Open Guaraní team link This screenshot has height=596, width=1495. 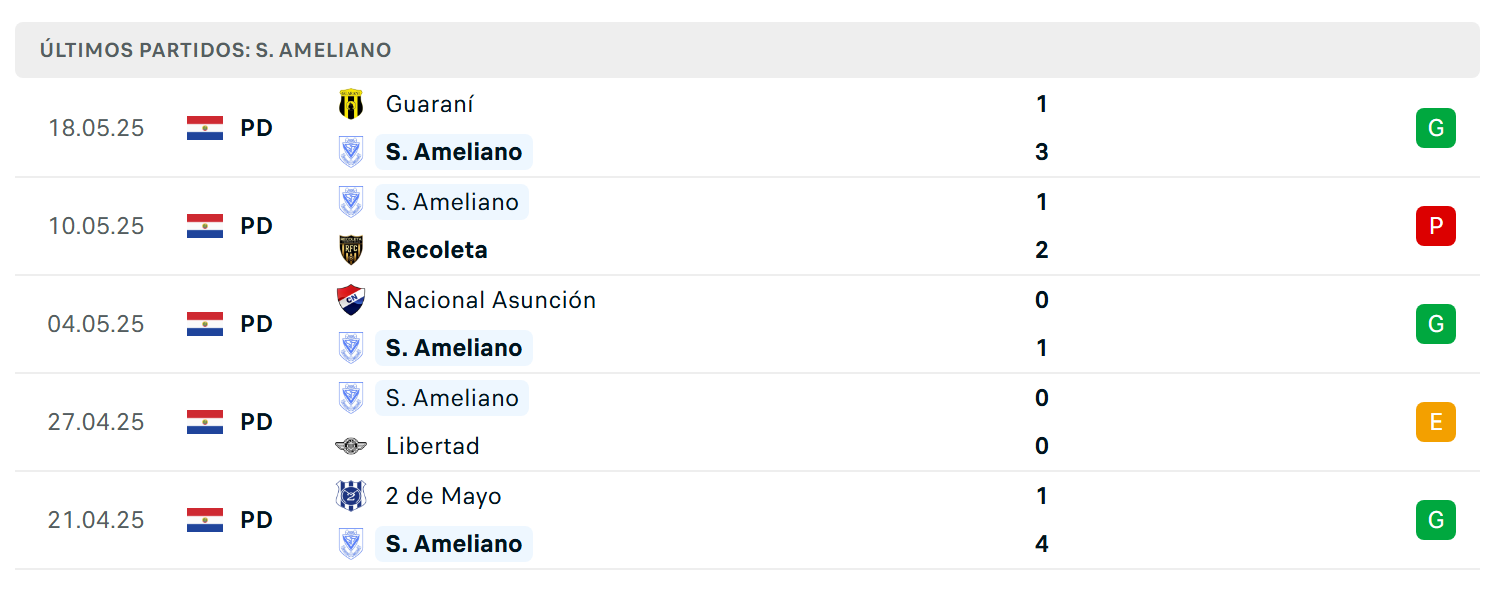[x=430, y=104]
